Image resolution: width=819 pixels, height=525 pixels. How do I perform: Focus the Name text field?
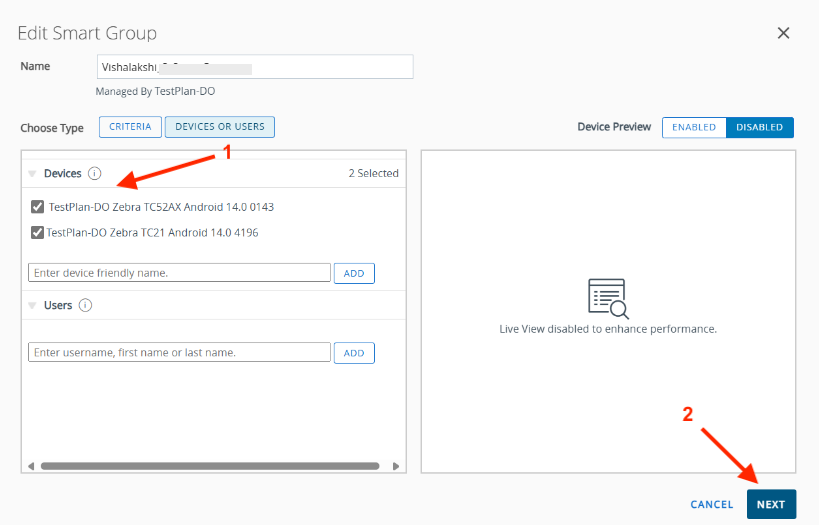(255, 67)
